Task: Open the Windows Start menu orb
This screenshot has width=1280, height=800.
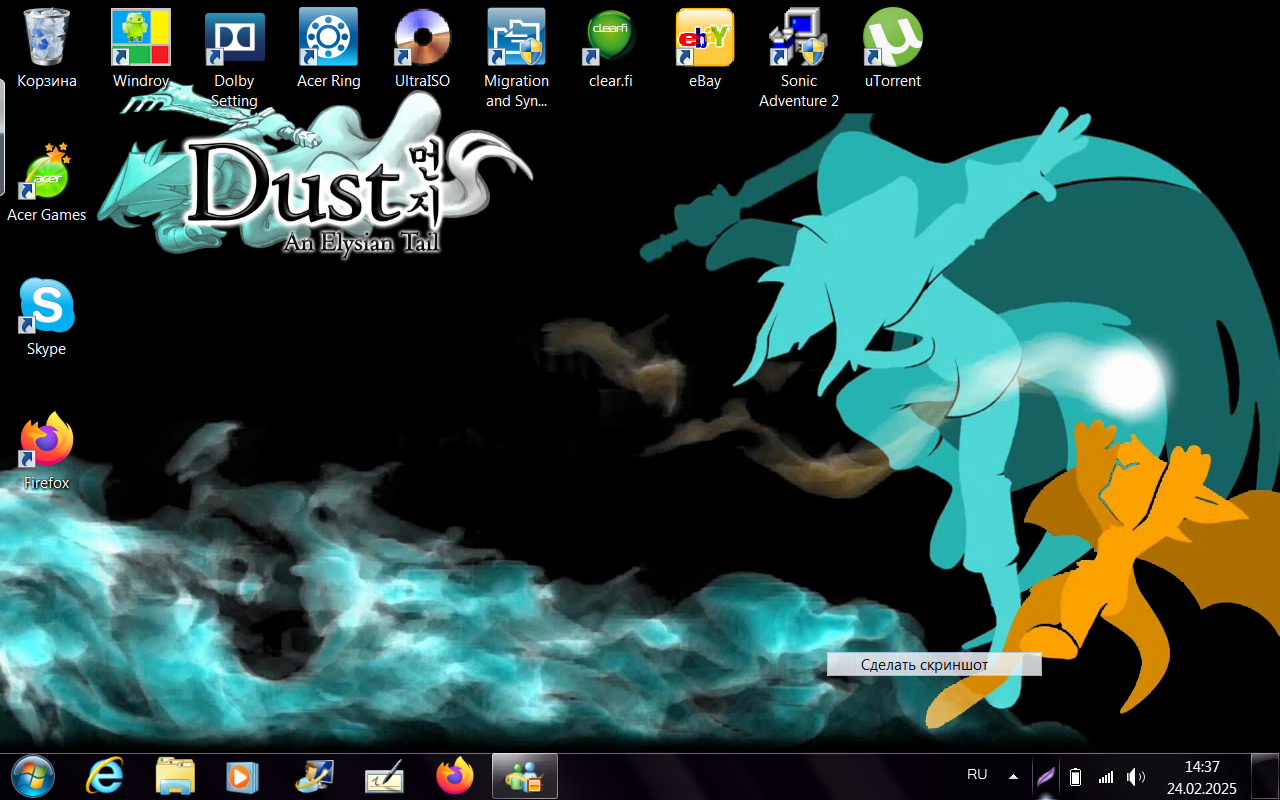Action: click(x=33, y=776)
